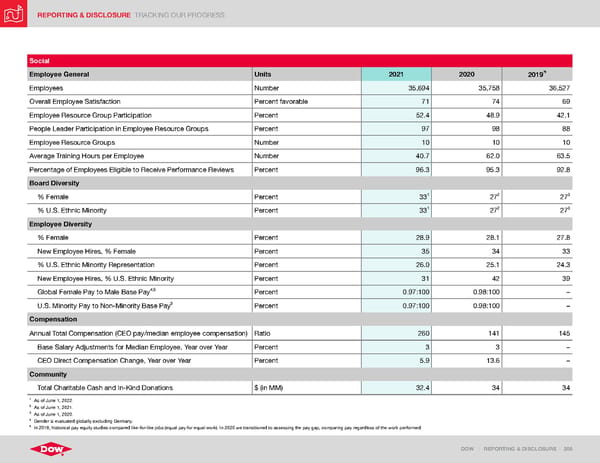Click the 'Compensation' section header
The height and width of the screenshot is (463, 600).
click(x=53, y=319)
